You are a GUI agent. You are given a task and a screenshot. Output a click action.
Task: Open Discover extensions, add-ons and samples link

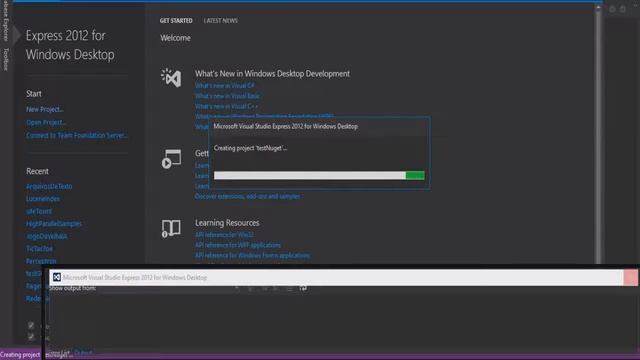pyautogui.click(x=247, y=196)
